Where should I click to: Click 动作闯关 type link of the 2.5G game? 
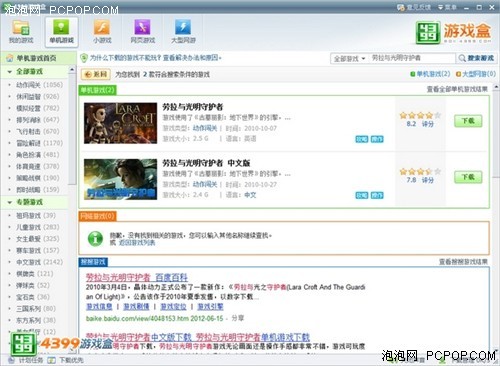205,128
